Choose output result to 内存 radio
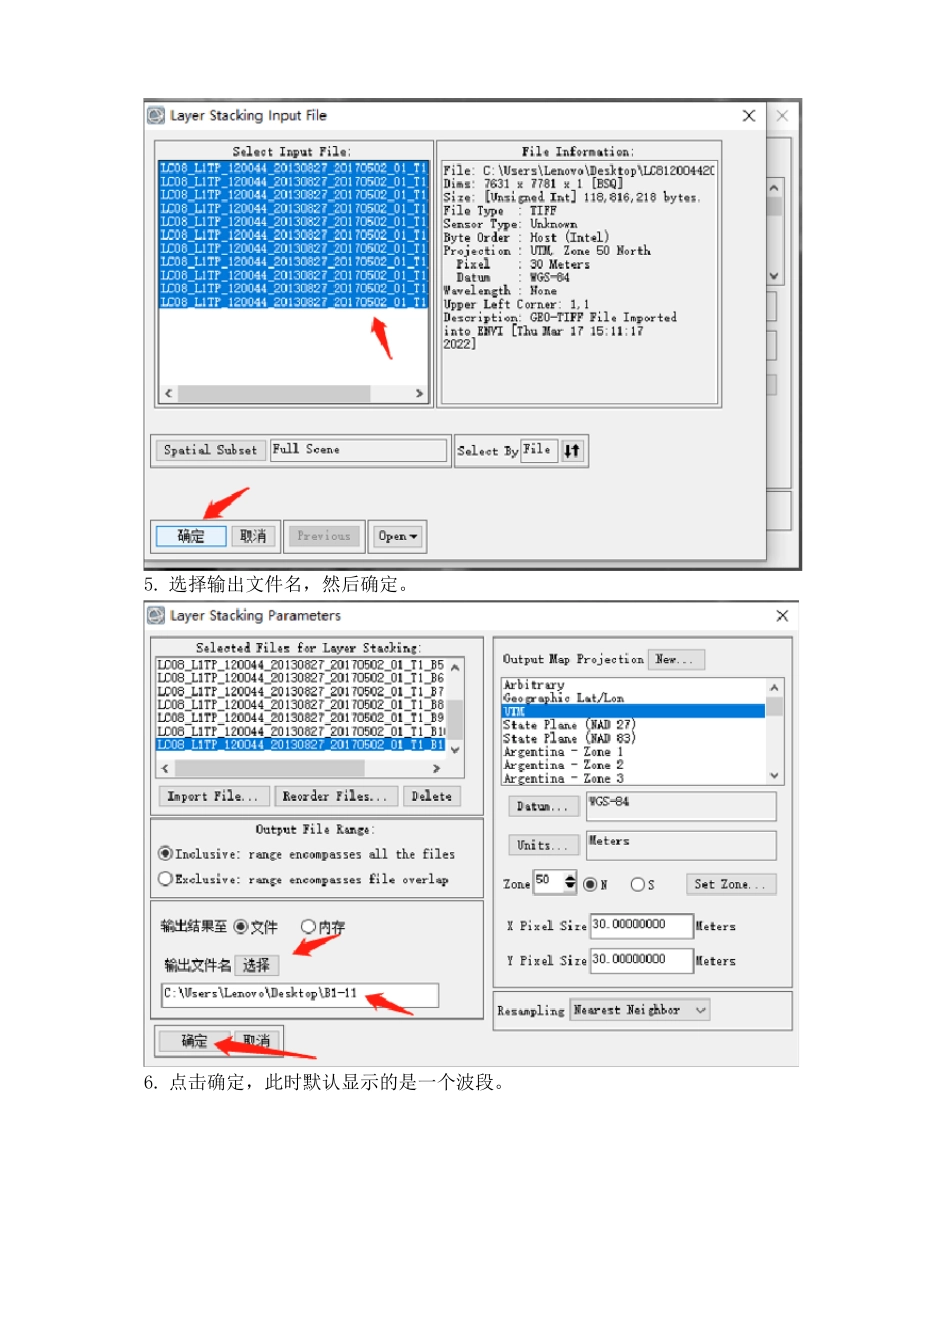Screen dimensions: 950x1344 click(308, 927)
